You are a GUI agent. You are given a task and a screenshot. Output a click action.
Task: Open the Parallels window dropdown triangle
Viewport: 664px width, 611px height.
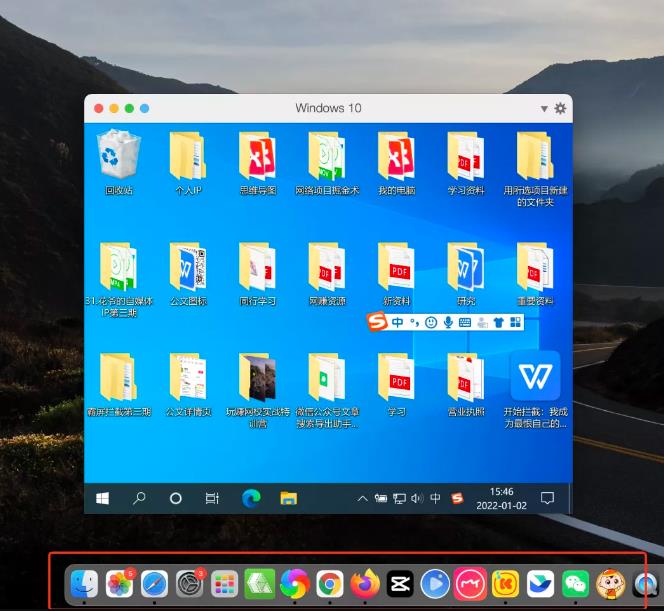click(544, 109)
